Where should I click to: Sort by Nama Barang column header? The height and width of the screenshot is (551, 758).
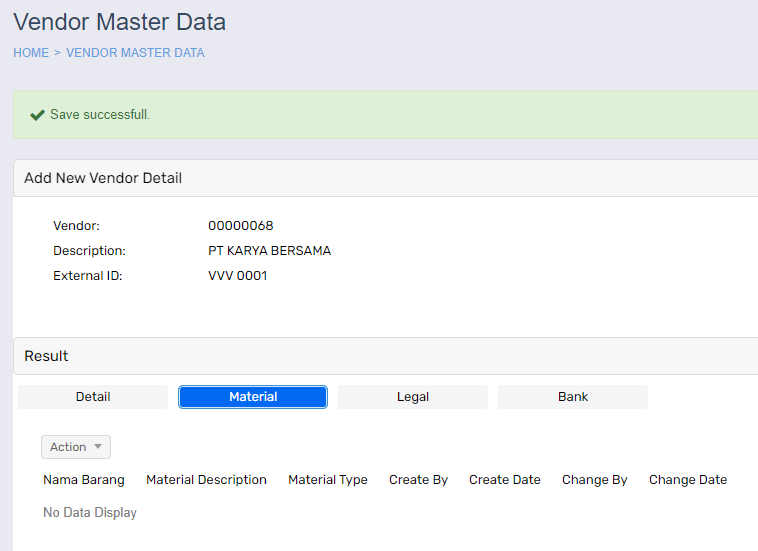coord(84,480)
